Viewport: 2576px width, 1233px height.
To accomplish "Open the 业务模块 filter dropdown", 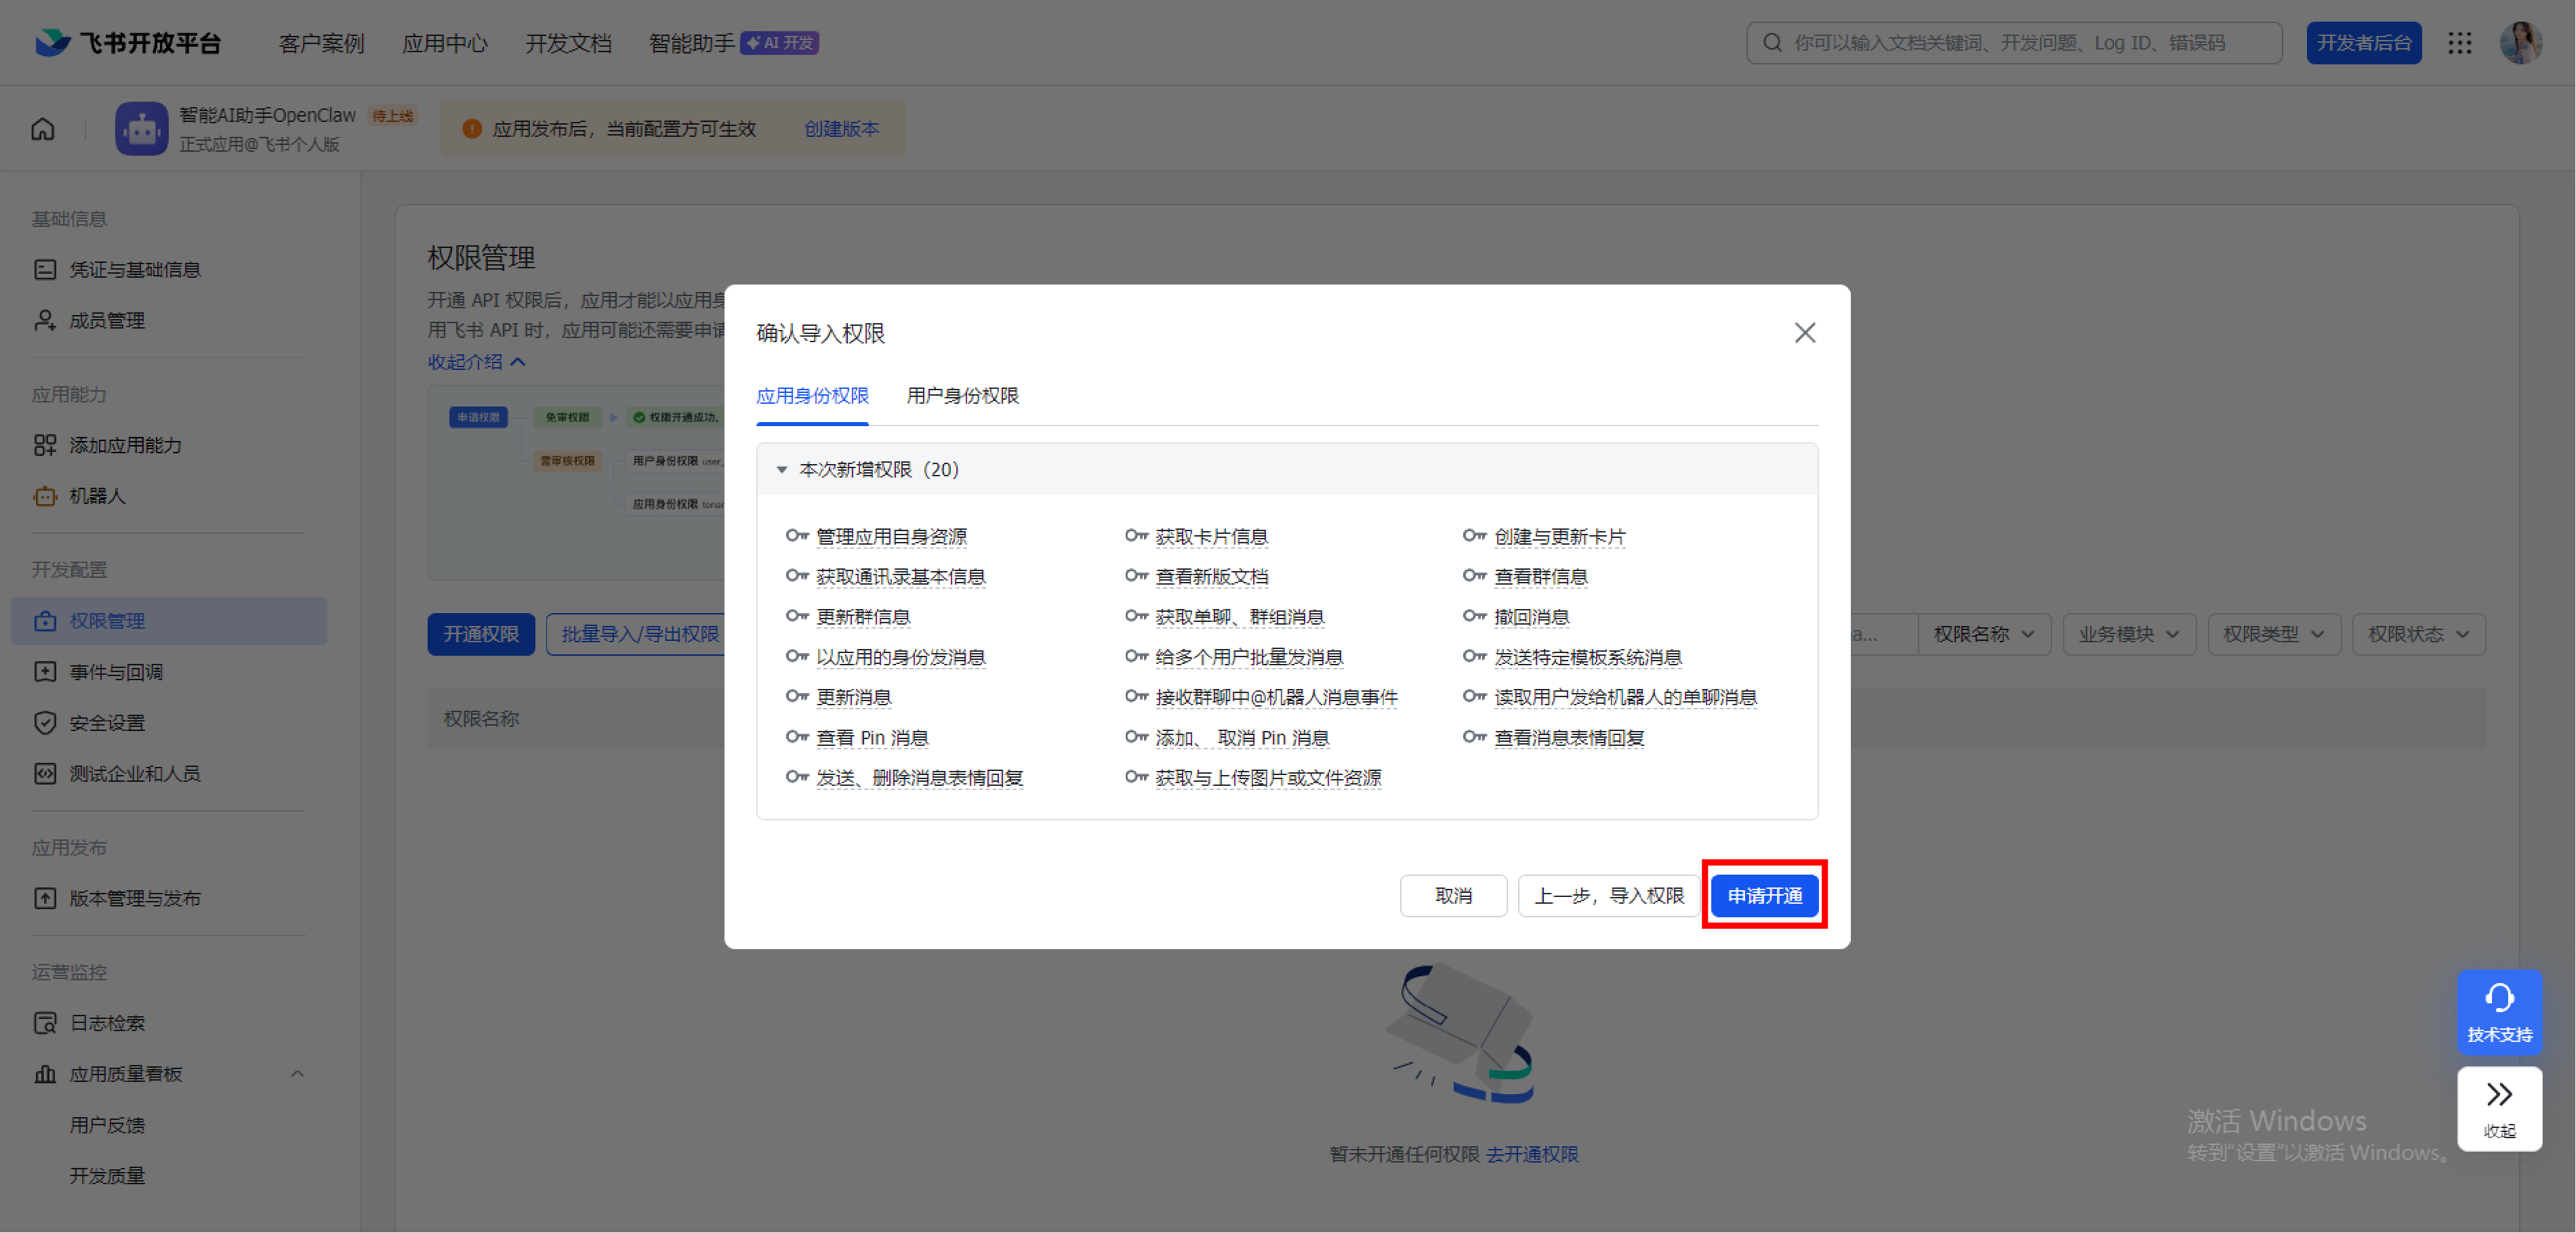I will [x=2129, y=633].
